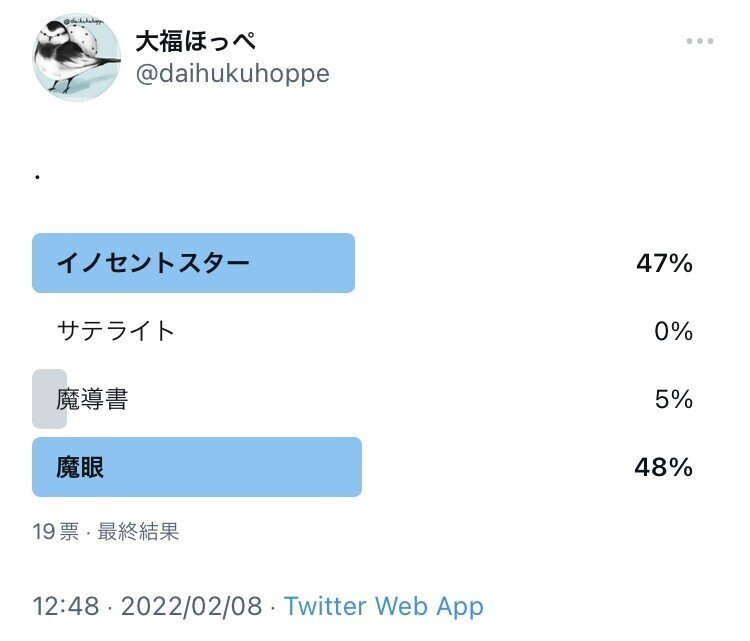Click the 魔眼 poll option label
This screenshot has width=750, height=641.
pos(80,468)
